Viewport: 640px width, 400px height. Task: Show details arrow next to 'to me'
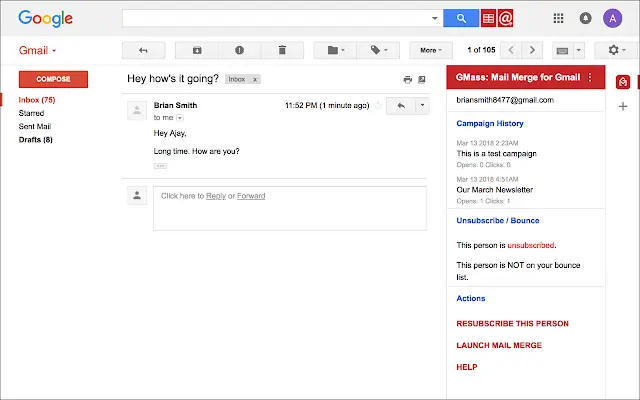[180, 118]
